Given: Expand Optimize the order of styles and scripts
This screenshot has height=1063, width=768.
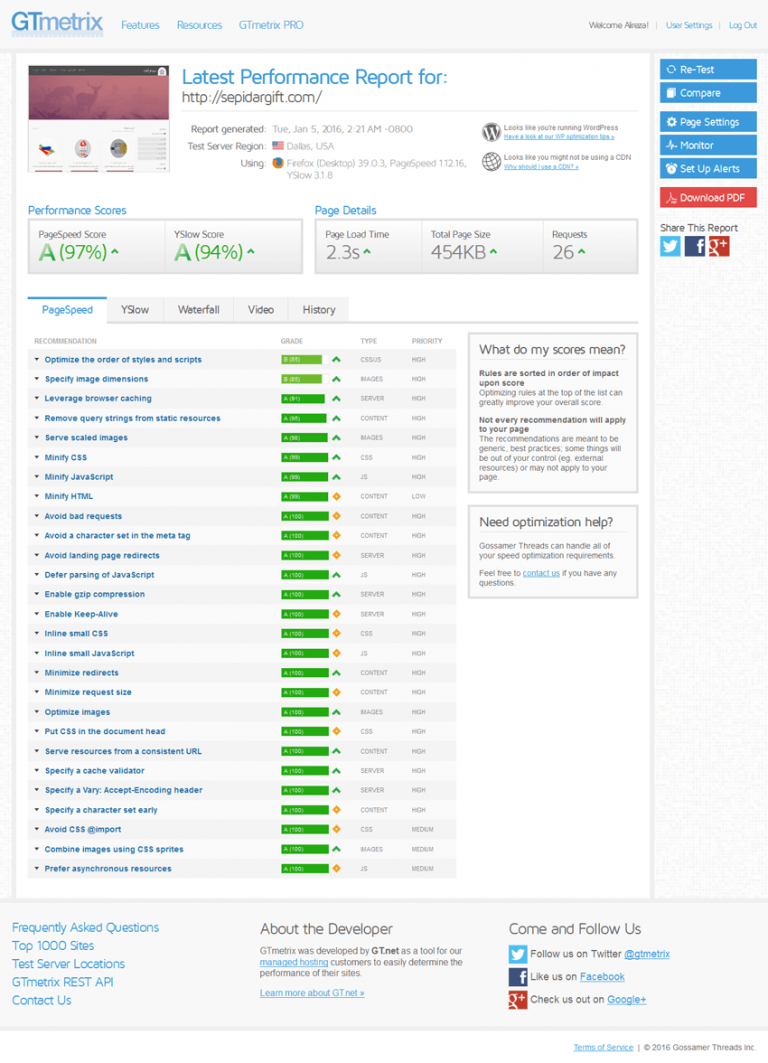Looking at the screenshot, I should (x=123, y=360).
